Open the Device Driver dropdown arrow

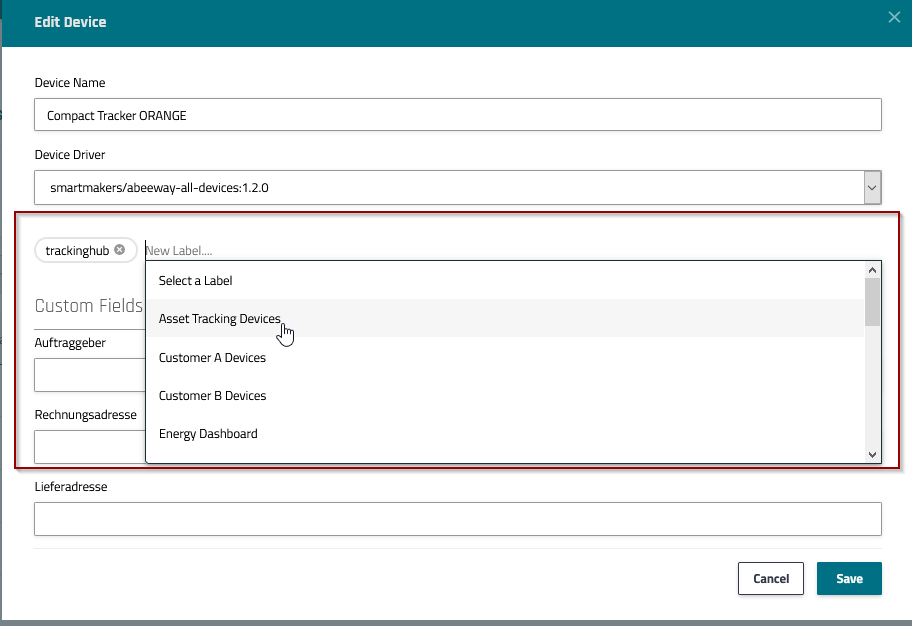coord(872,187)
